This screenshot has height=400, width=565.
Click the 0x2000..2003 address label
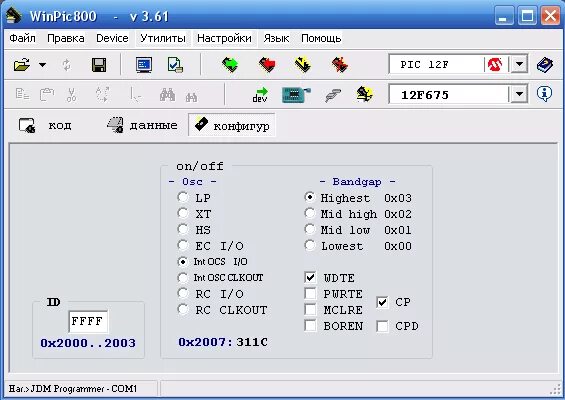coord(88,343)
